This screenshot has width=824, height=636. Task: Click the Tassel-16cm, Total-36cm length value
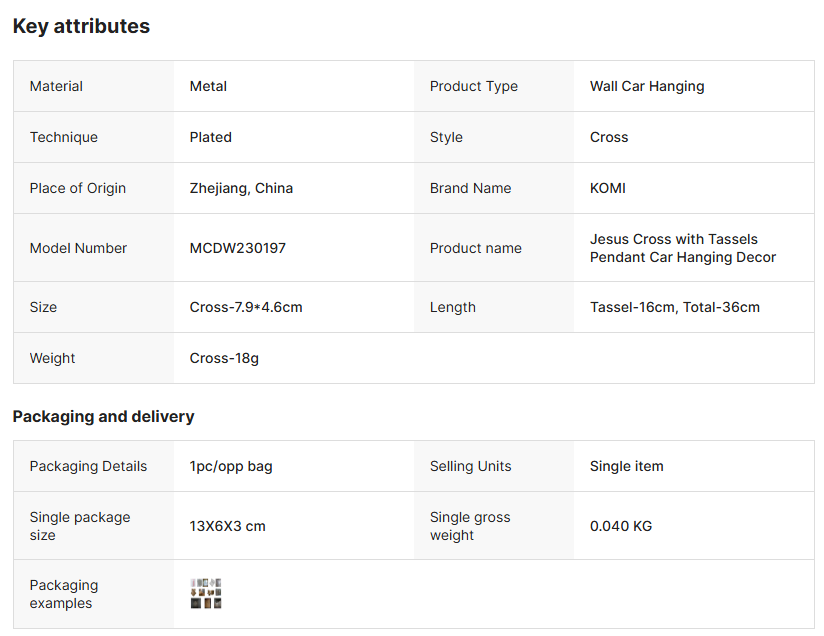pos(674,307)
